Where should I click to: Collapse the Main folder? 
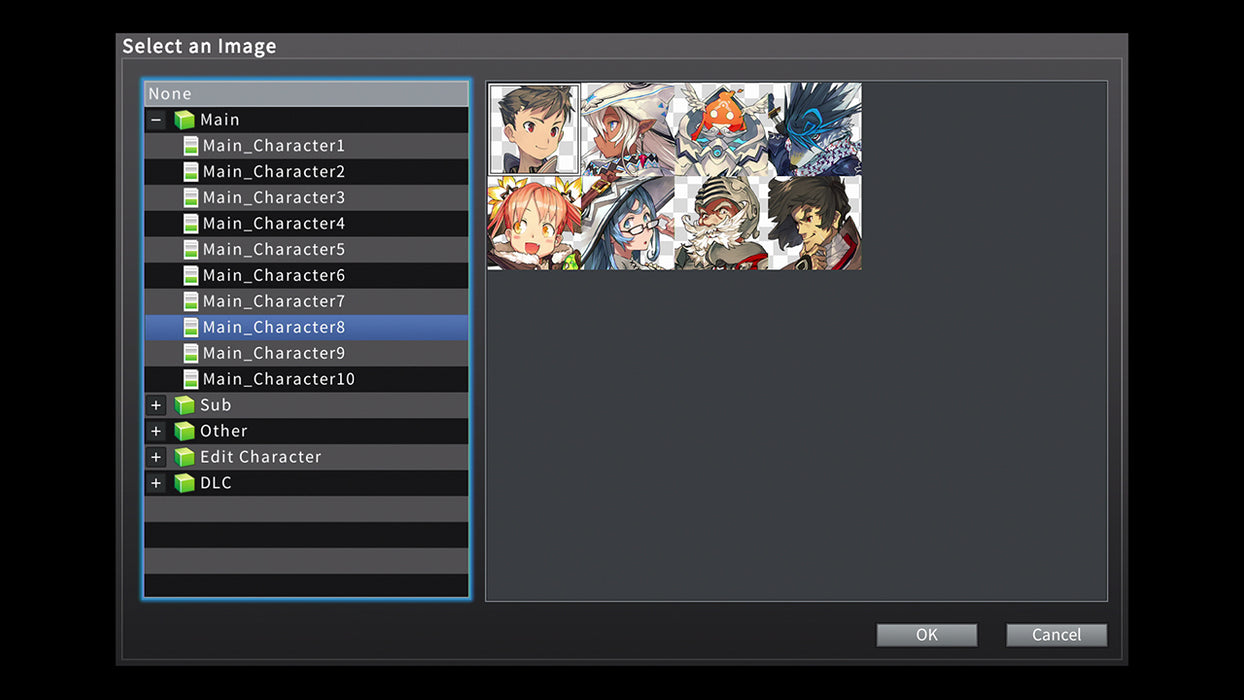click(x=156, y=119)
